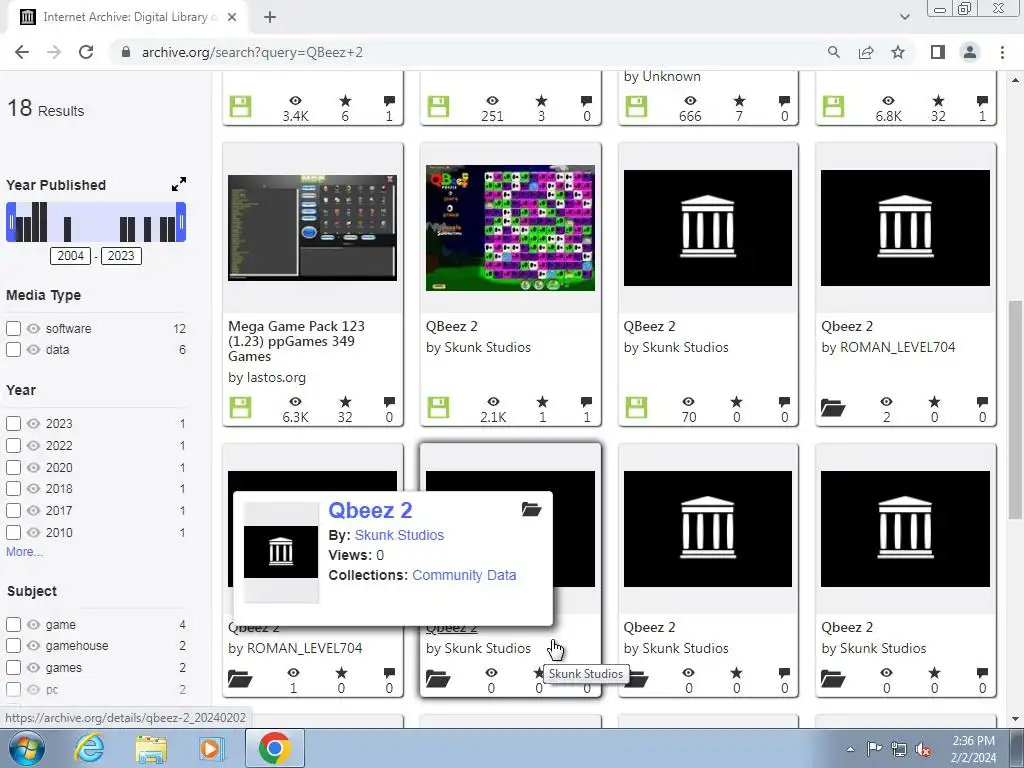This screenshot has width=1024, height=768.
Task: Click the address bar URL
Action: click(252, 52)
